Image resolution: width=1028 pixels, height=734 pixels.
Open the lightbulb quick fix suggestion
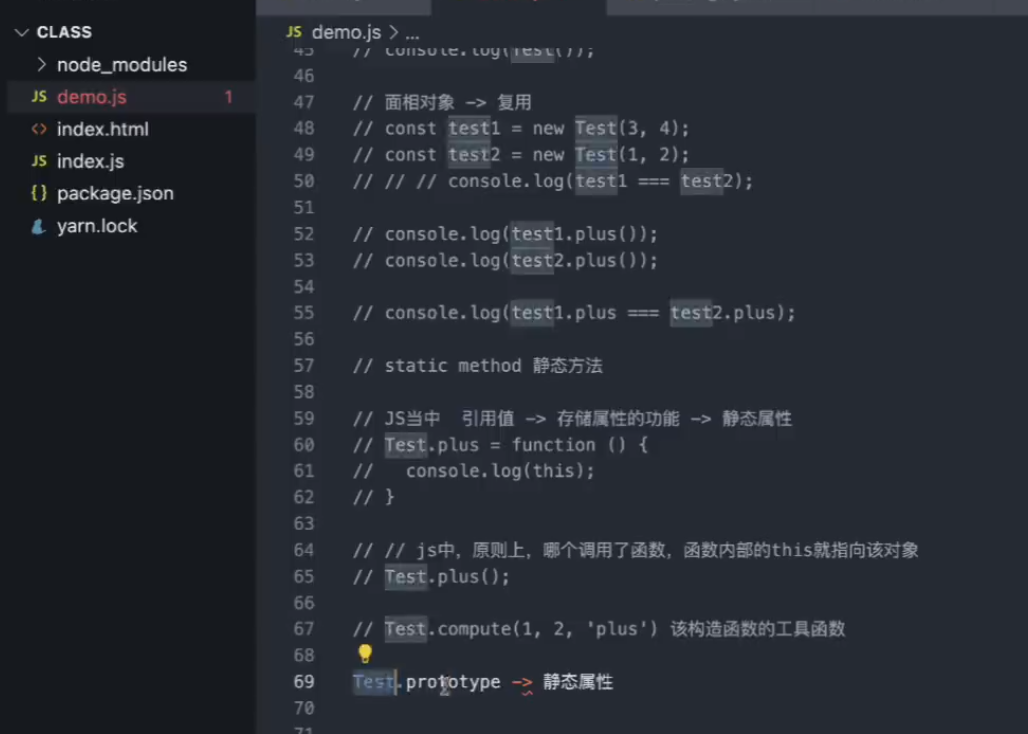coord(365,655)
